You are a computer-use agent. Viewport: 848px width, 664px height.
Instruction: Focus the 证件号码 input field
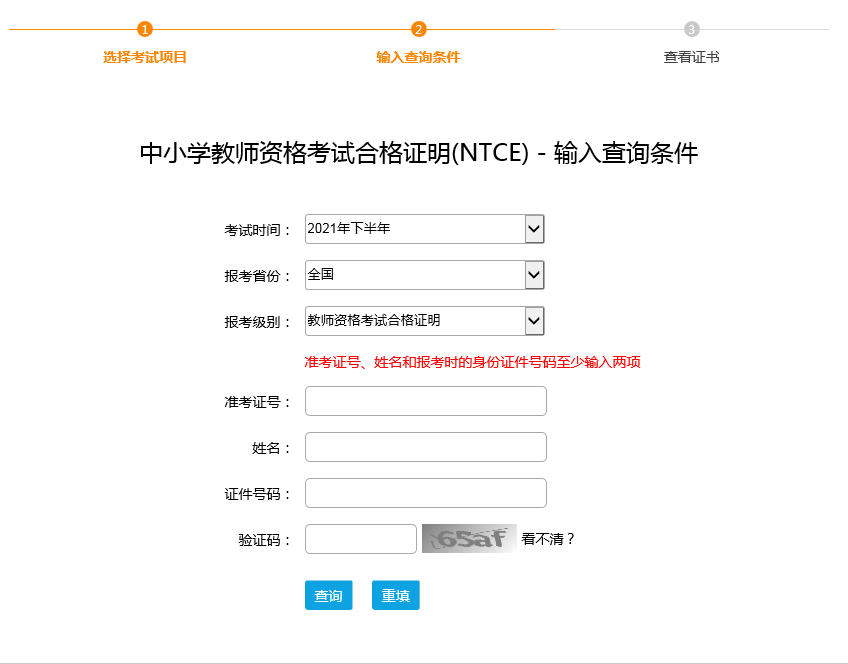426,493
